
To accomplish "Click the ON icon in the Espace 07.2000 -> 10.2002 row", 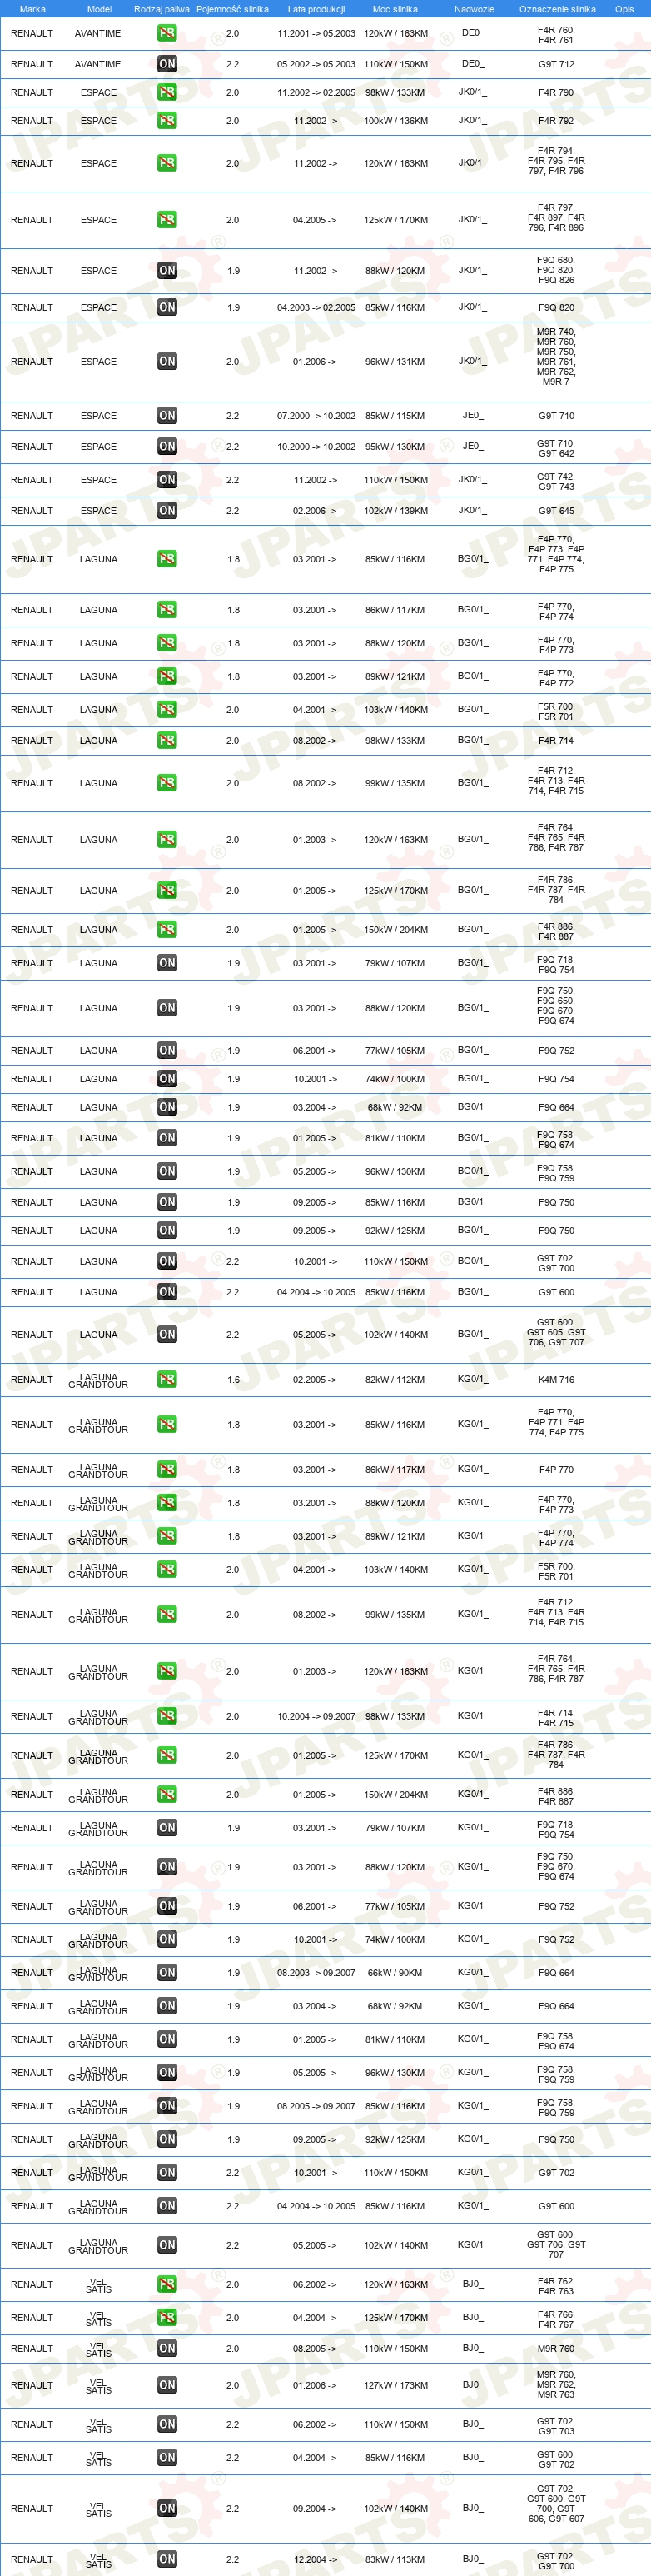I will coord(167,415).
